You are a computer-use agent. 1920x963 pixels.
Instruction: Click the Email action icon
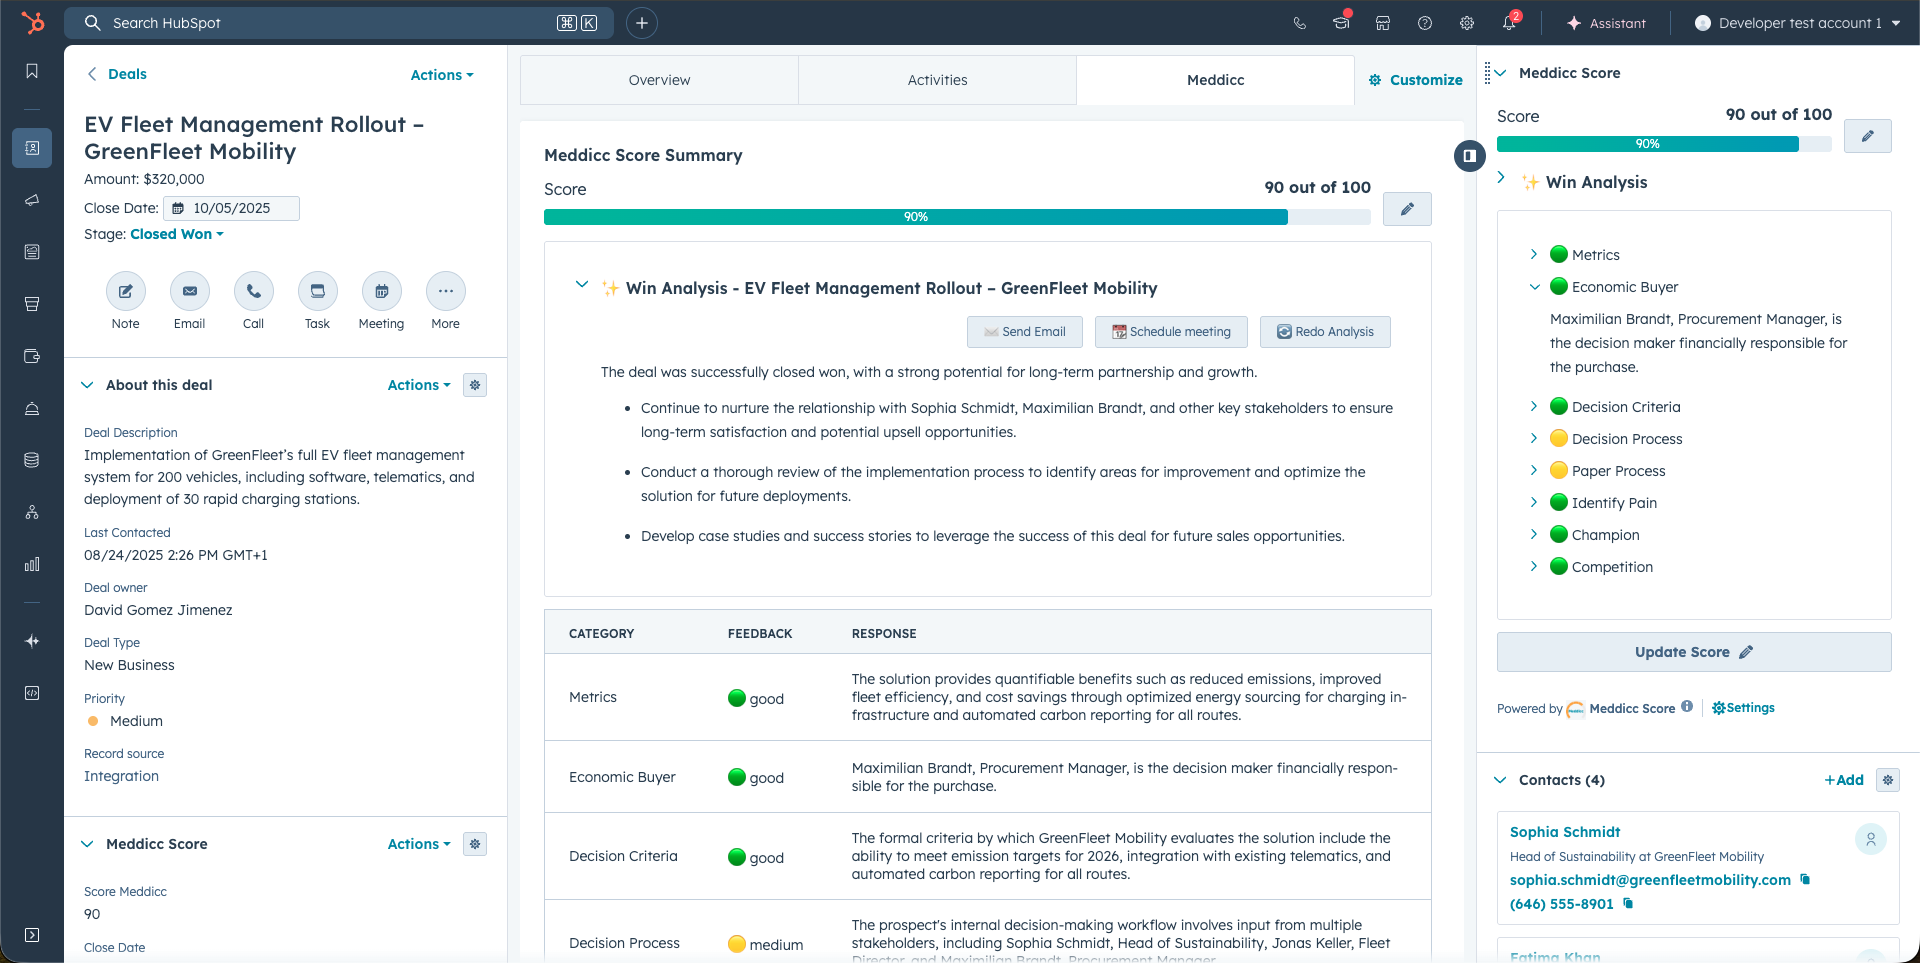[x=189, y=291]
